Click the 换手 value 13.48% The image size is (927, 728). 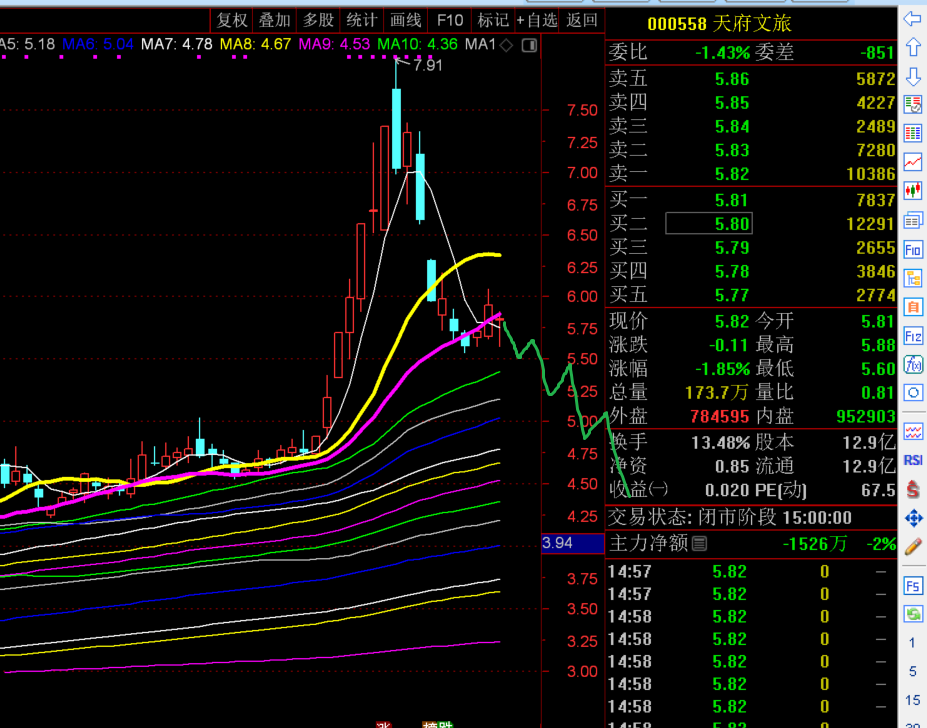pos(721,442)
